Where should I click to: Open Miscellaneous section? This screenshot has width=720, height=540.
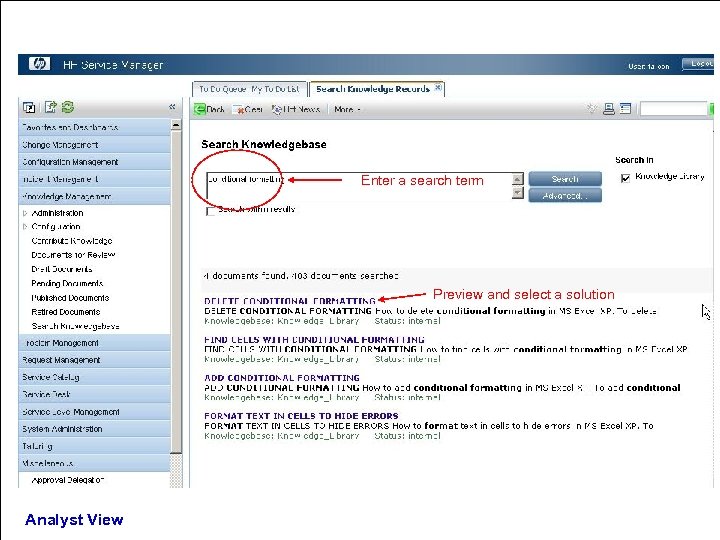pyautogui.click(x=95, y=463)
